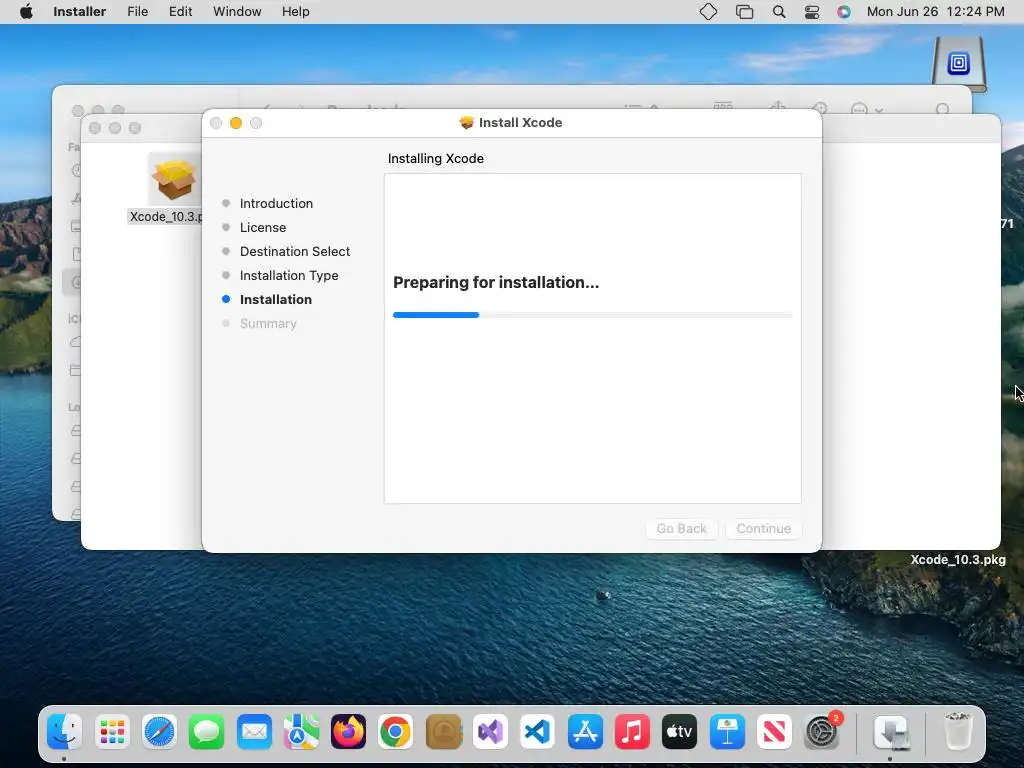This screenshot has height=768, width=1024.
Task: Open the Window menu
Action: tap(237, 12)
